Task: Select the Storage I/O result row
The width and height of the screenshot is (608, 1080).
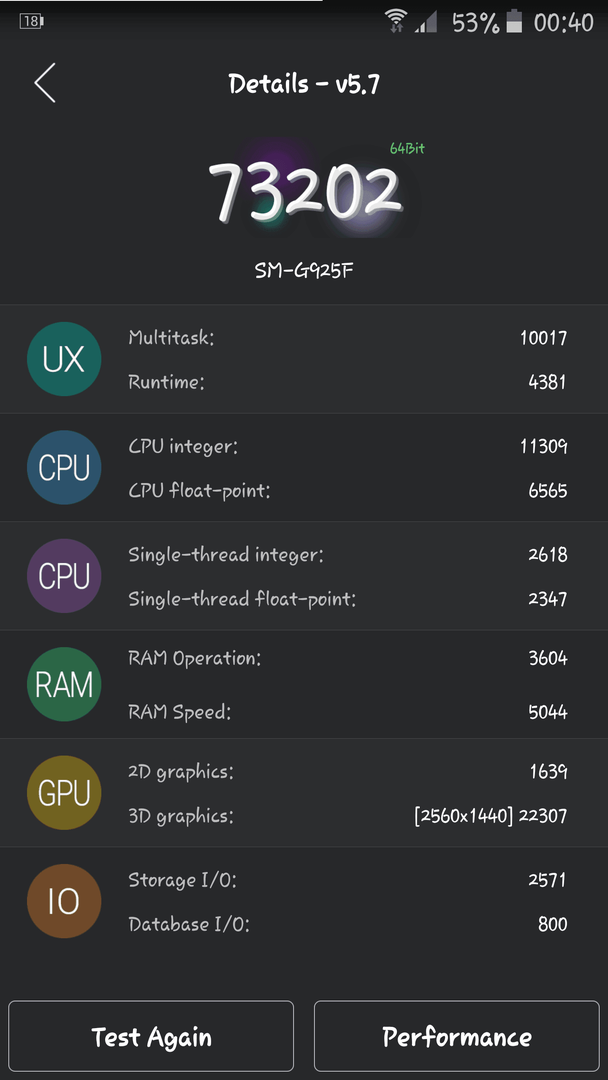Action: click(348, 879)
